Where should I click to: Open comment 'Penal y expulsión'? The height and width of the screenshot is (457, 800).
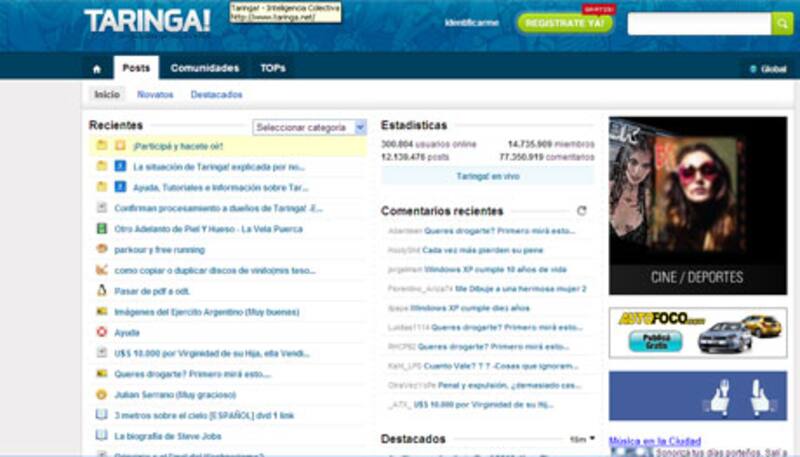(509, 385)
